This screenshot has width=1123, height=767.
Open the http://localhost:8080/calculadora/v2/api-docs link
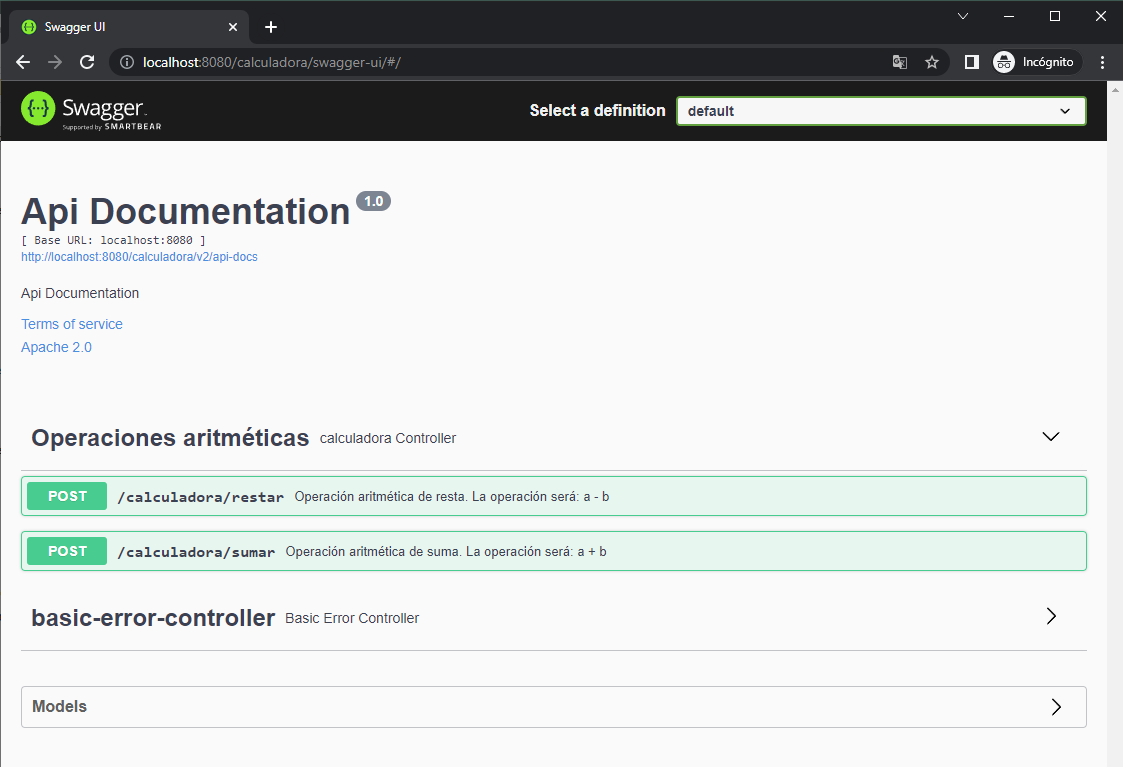tap(139, 256)
